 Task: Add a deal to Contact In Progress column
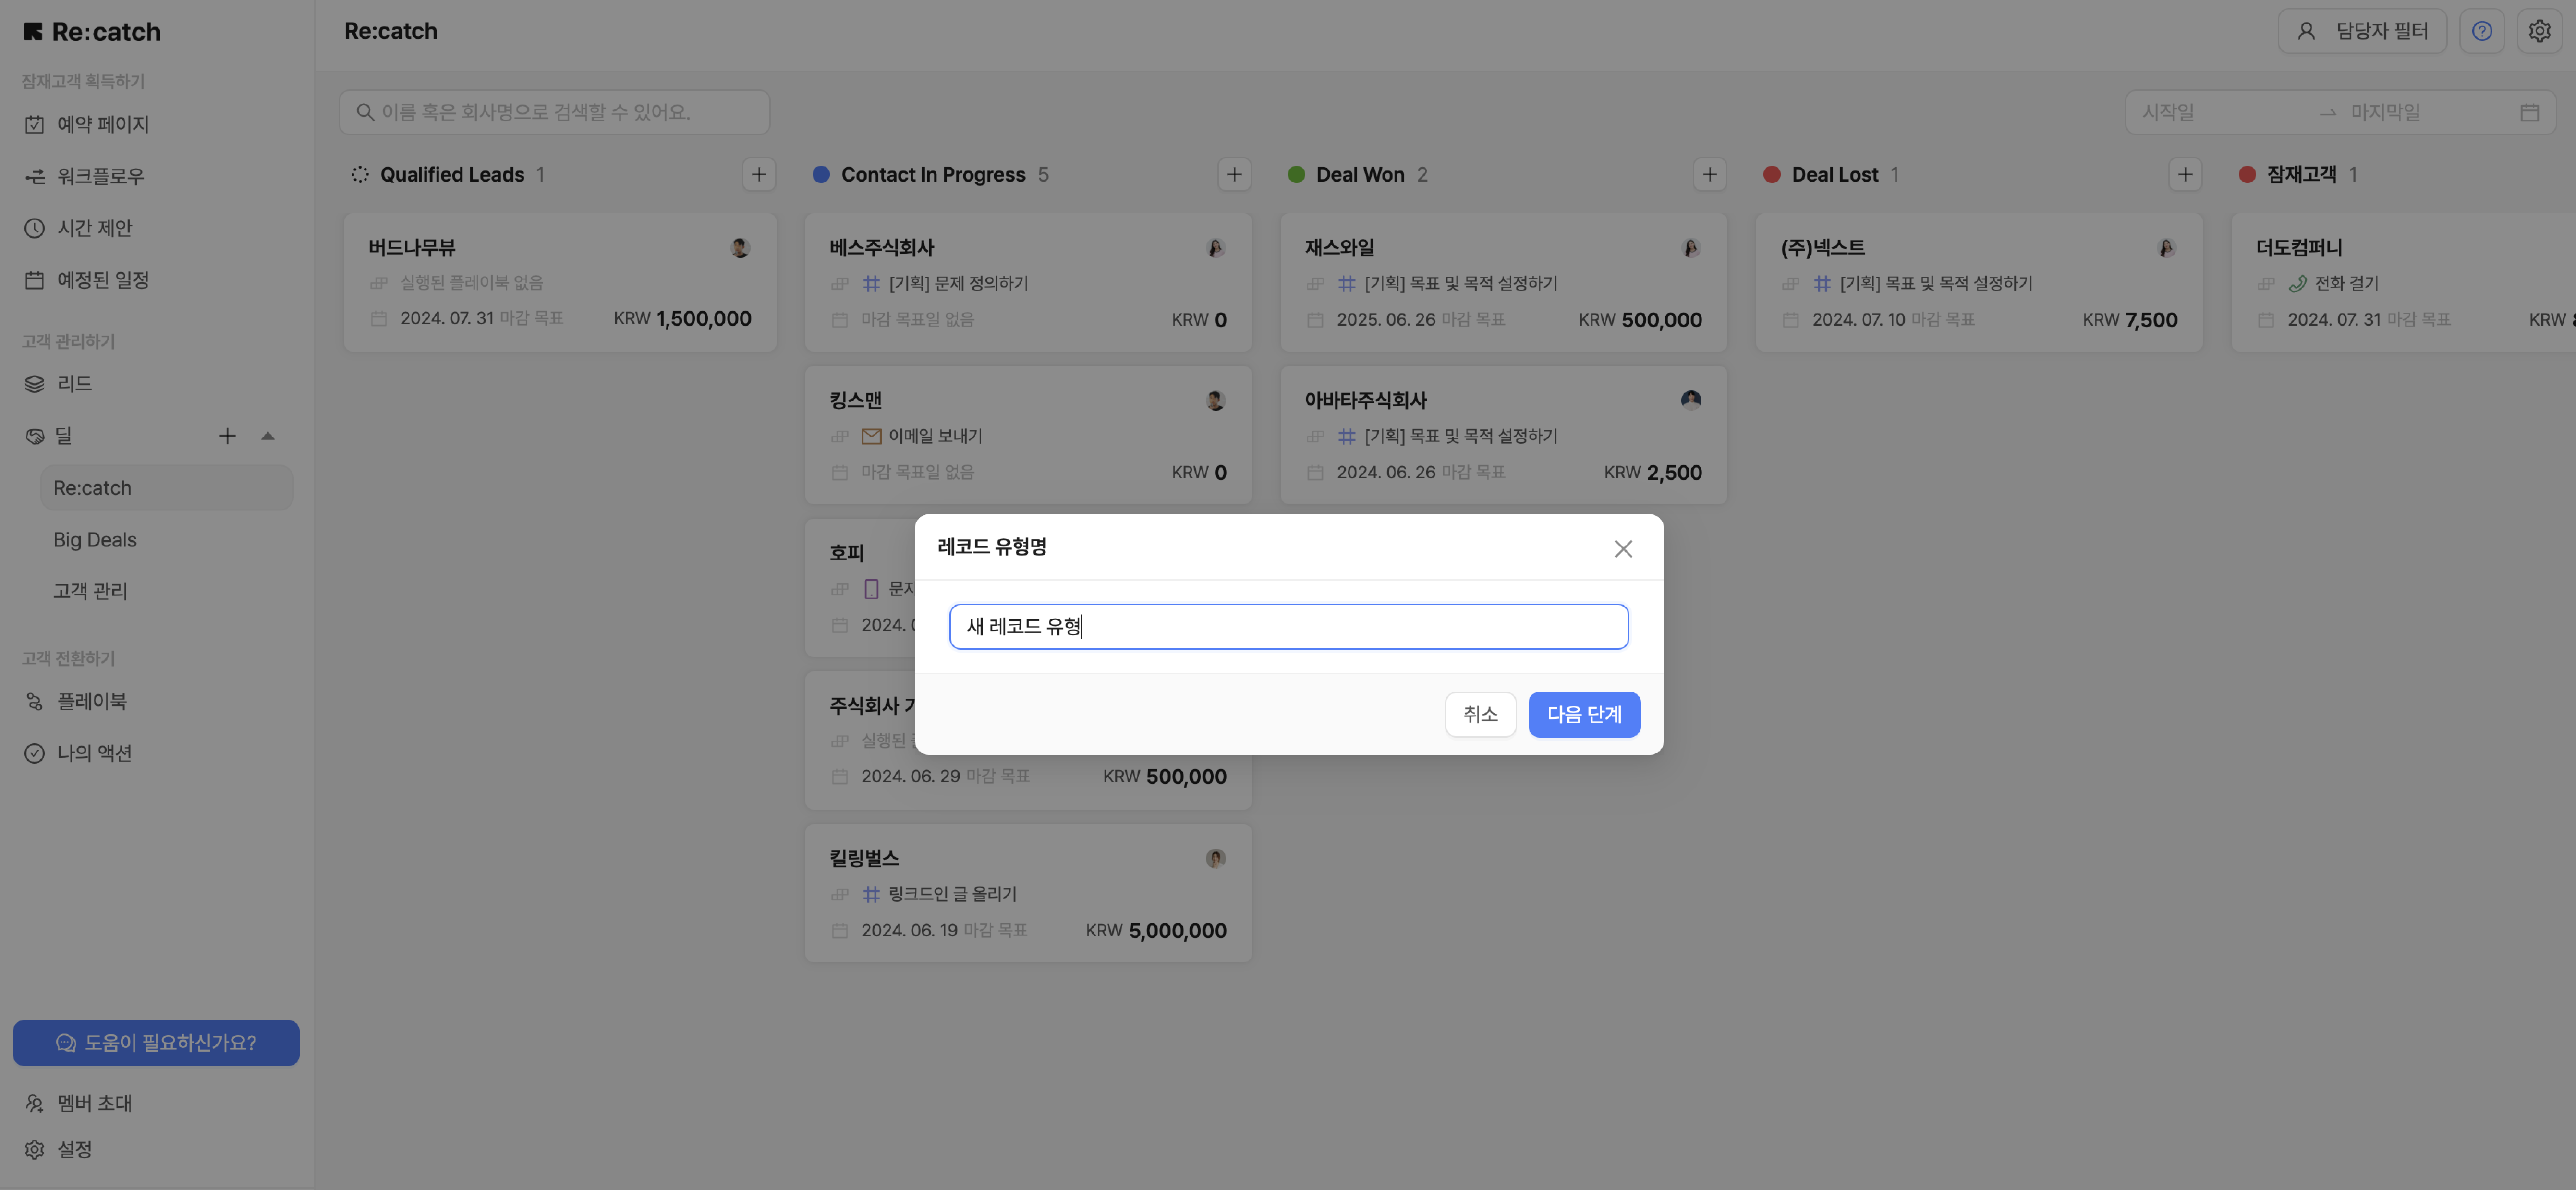click(1234, 175)
